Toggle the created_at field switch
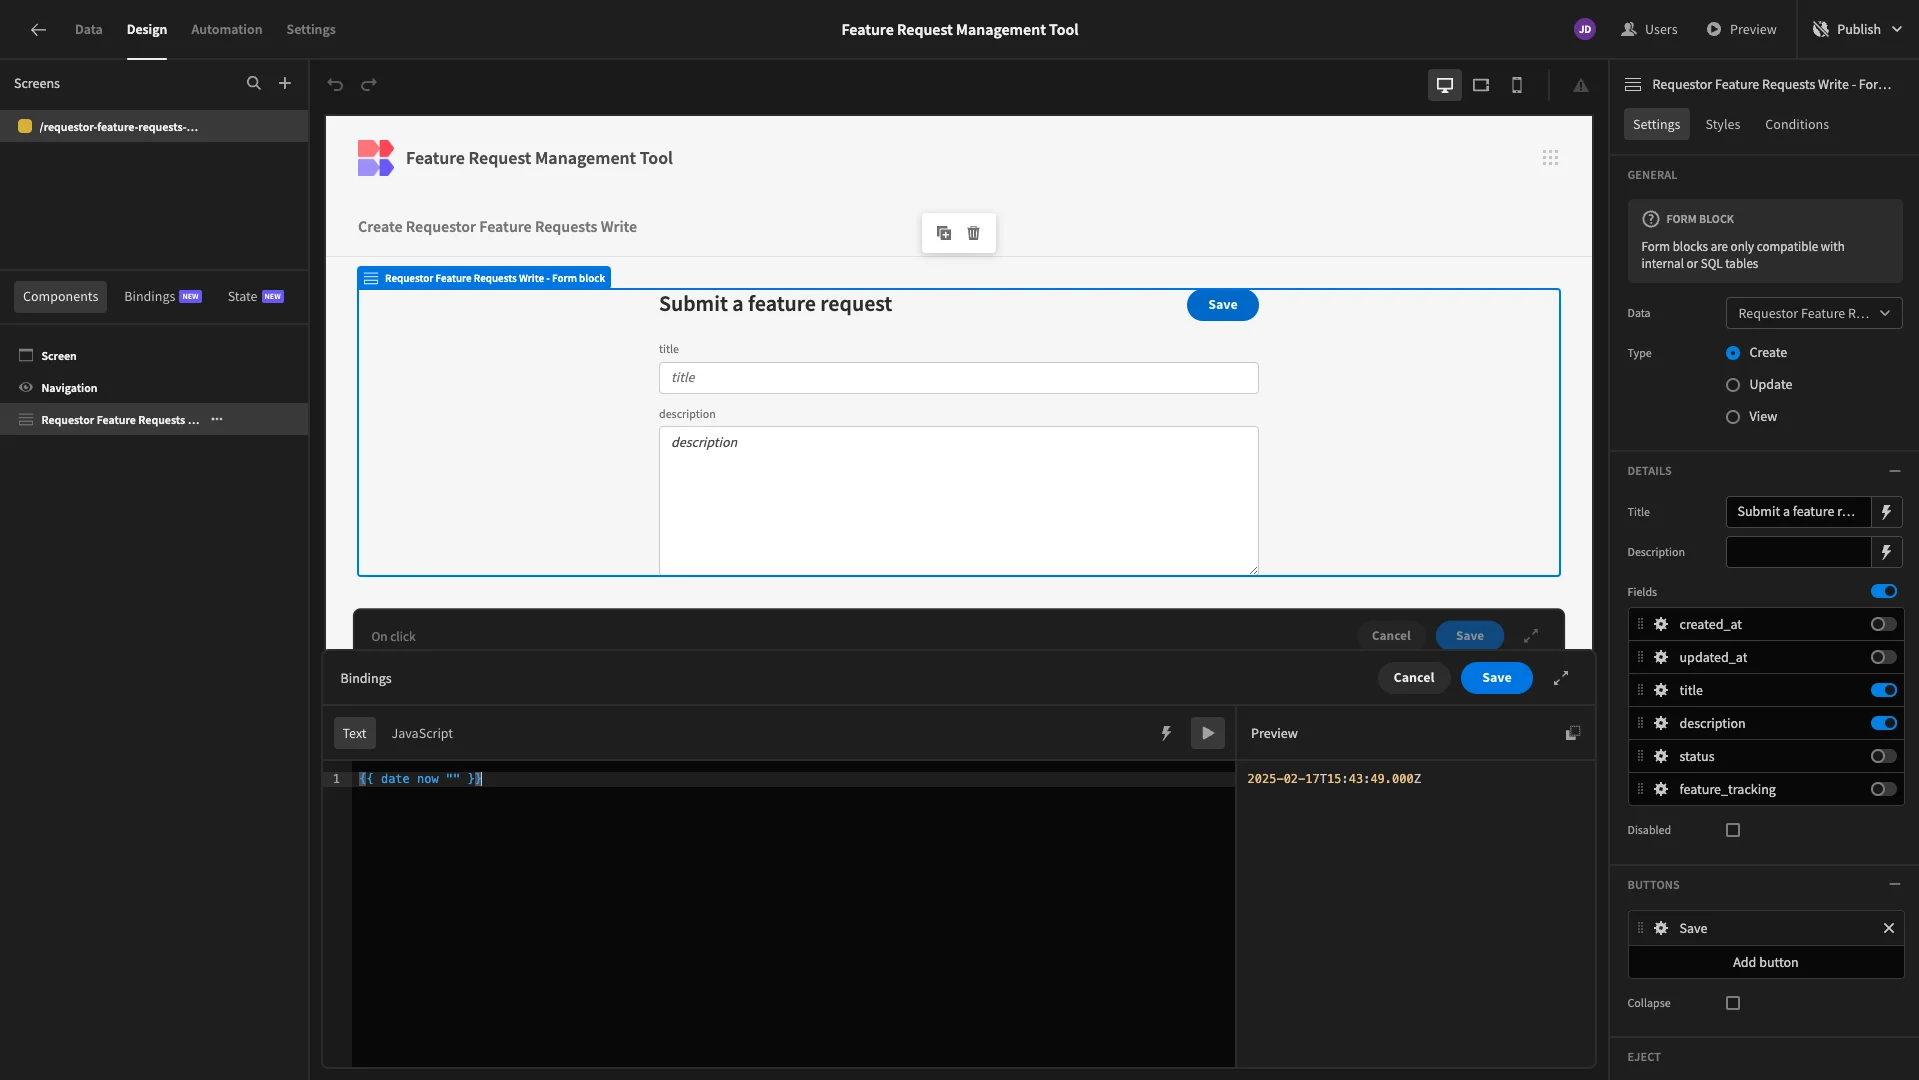The height and width of the screenshot is (1080, 1919). pos(1884,624)
